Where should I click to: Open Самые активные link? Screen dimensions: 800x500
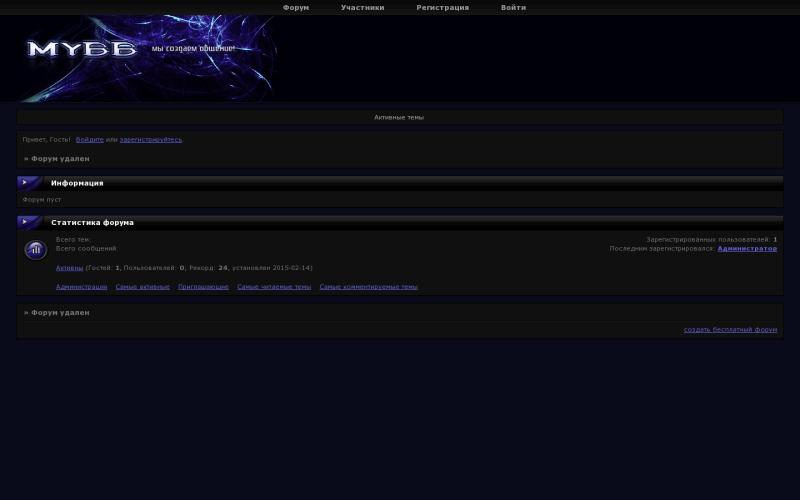tap(142, 287)
